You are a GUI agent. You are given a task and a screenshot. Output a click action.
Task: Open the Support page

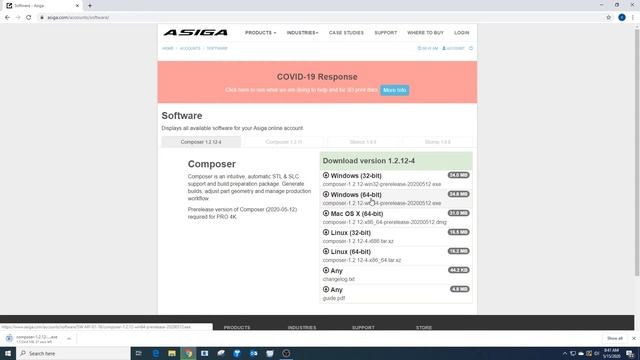click(386, 33)
